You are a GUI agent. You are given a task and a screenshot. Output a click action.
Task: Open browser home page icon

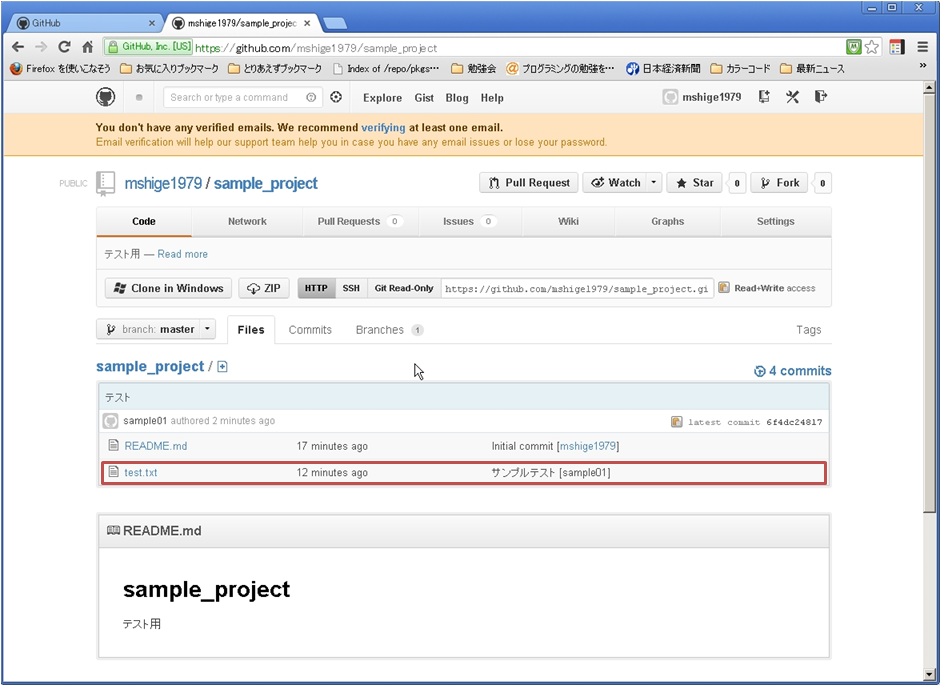click(x=87, y=47)
